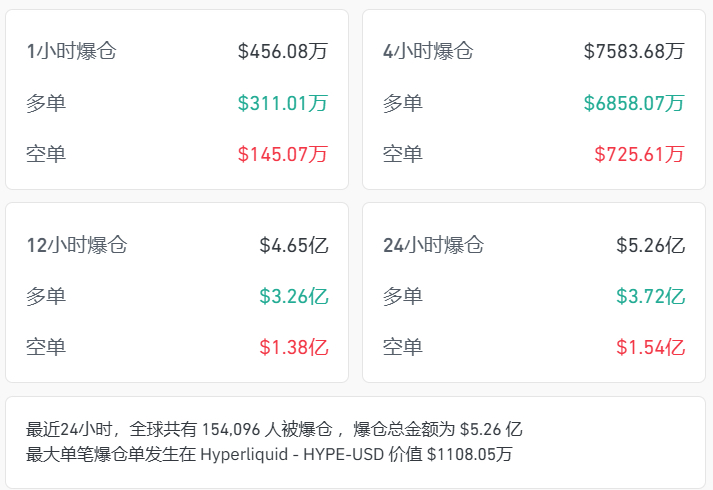
Task: Click the red $1.54亿 short amount
Action: (650, 348)
